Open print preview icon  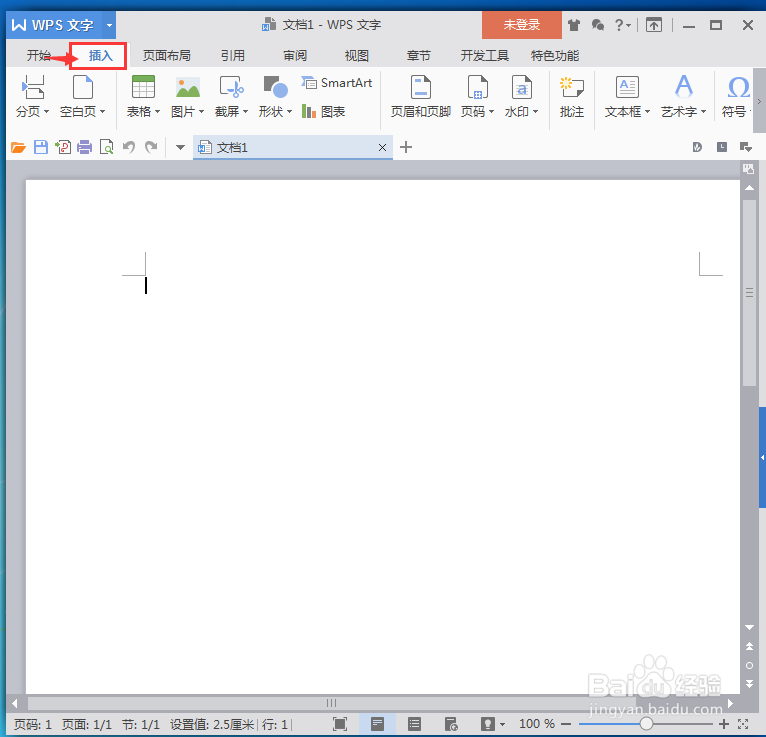[x=106, y=147]
